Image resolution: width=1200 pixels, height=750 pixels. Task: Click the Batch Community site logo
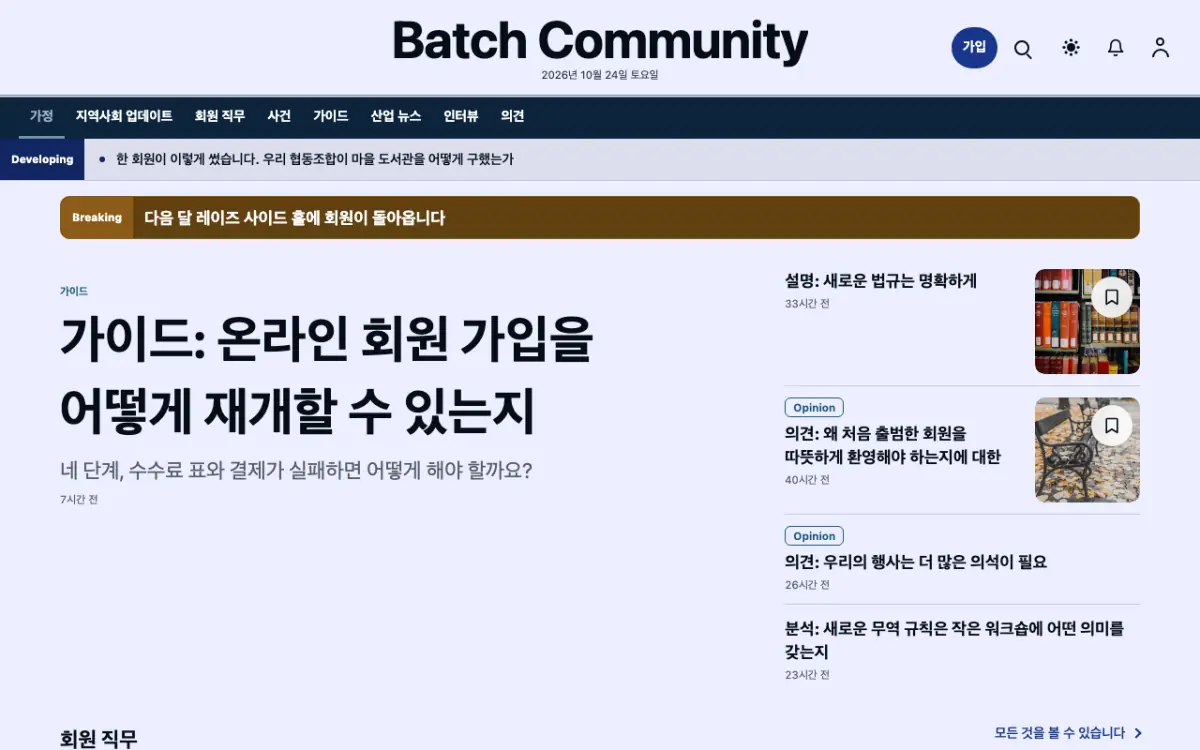600,42
